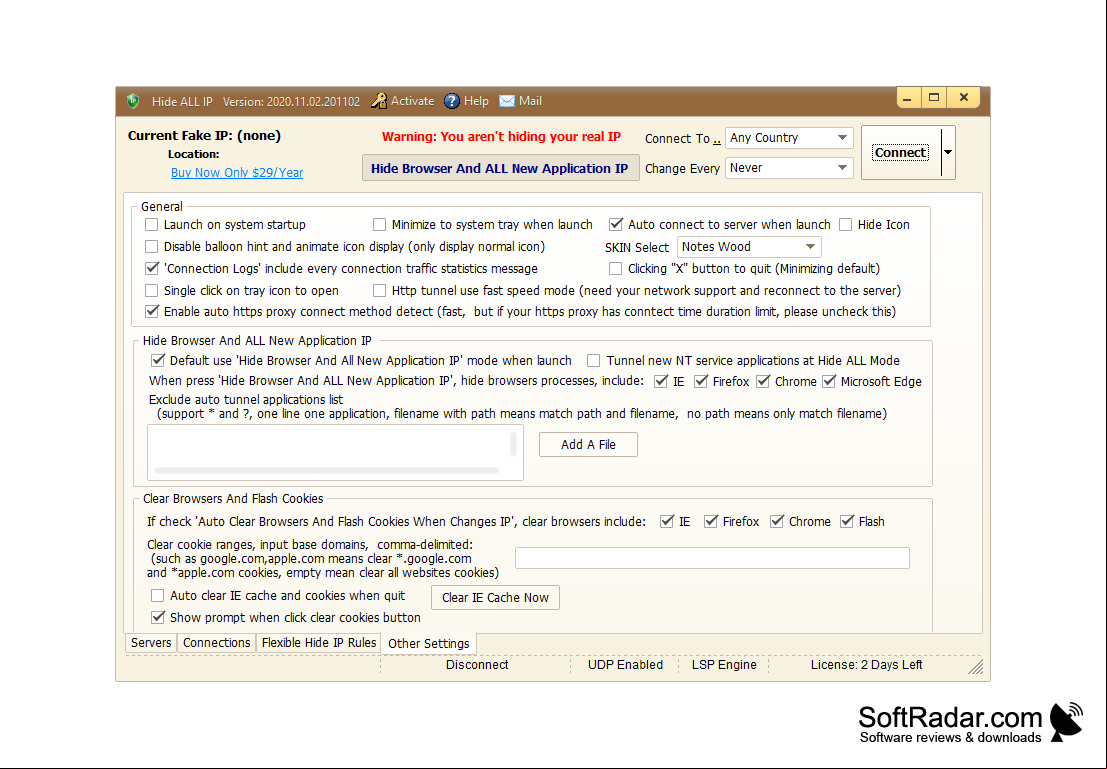Image resolution: width=1107 pixels, height=769 pixels.
Task: Enable Http tunnel fast speed mode
Action: point(379,290)
